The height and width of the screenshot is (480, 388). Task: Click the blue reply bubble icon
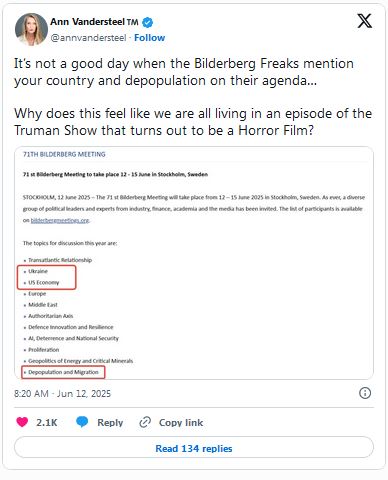82,422
